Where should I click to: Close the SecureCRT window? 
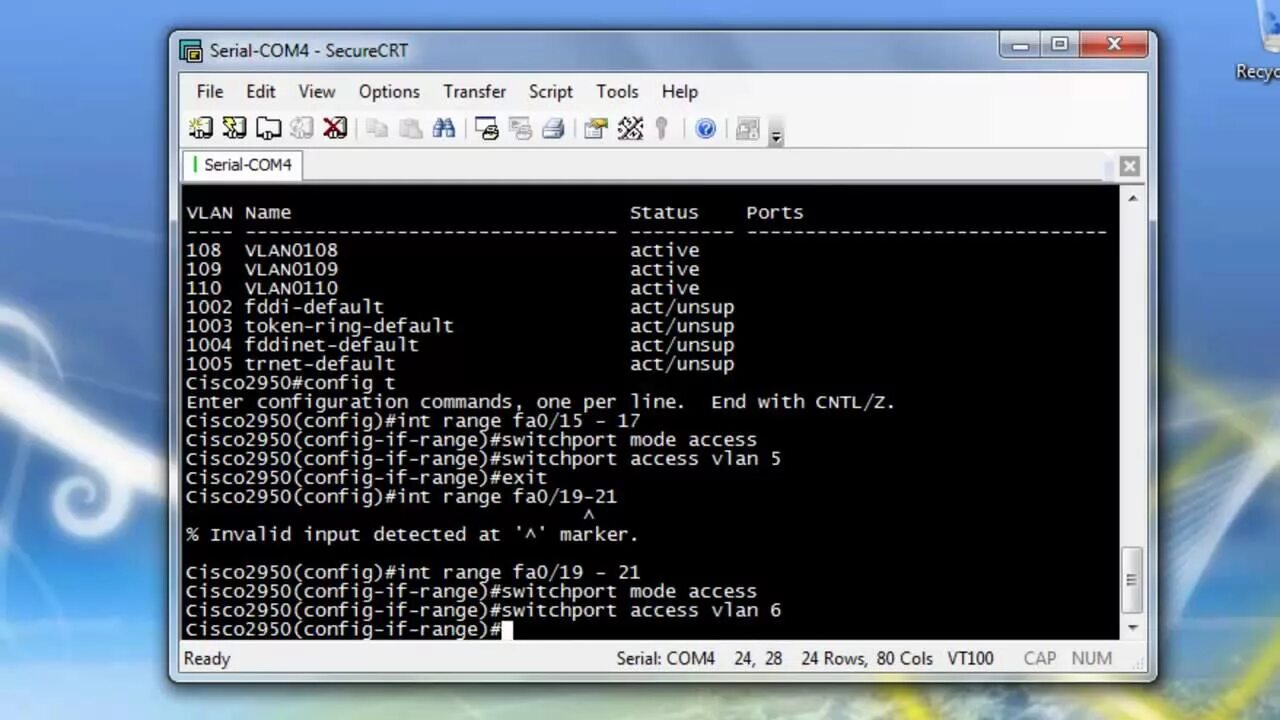[1115, 45]
